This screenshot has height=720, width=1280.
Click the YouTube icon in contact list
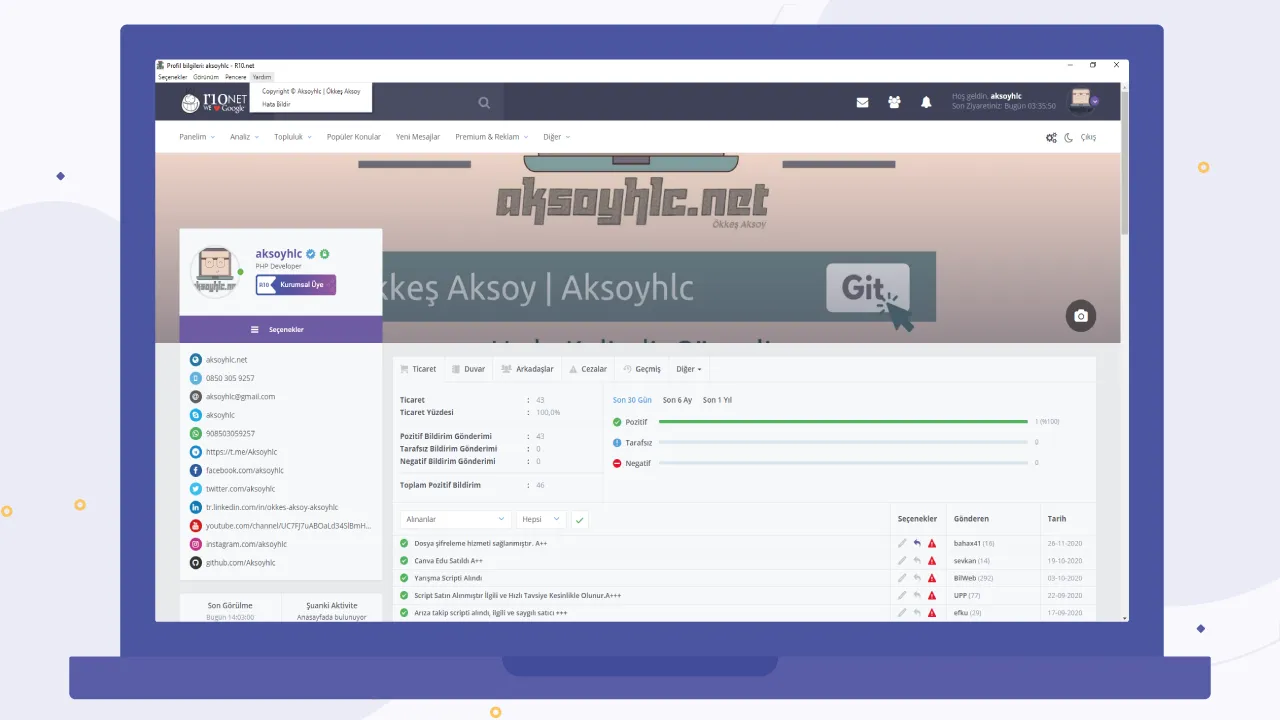coord(196,526)
